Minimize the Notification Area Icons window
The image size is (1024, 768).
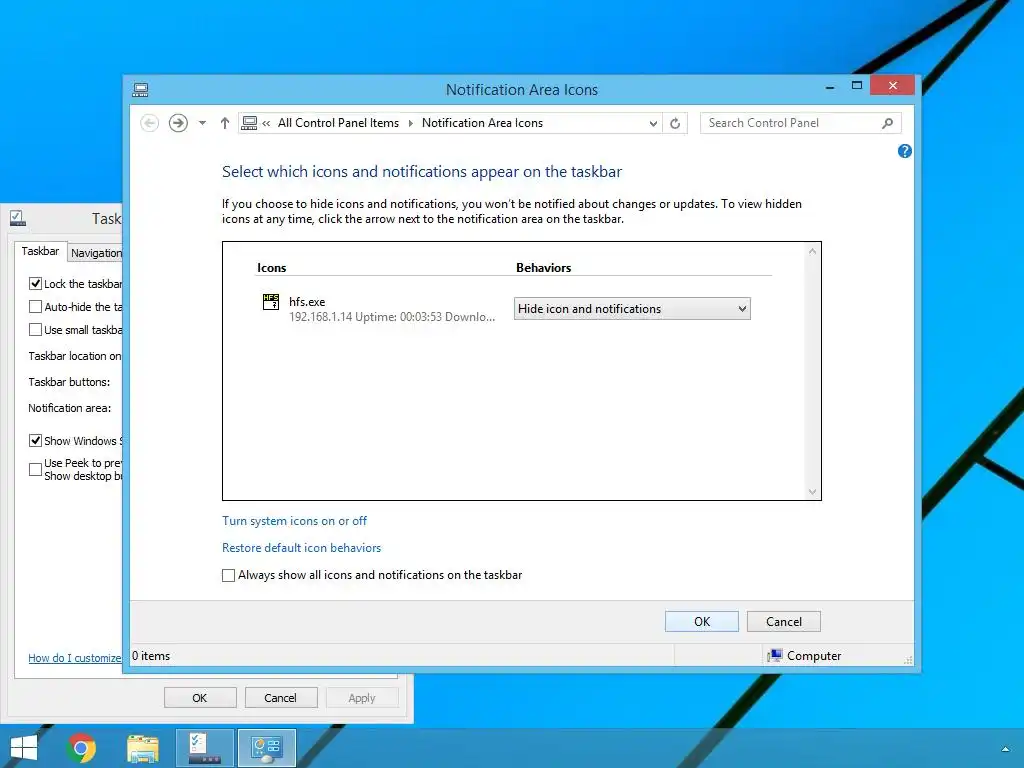(x=829, y=86)
